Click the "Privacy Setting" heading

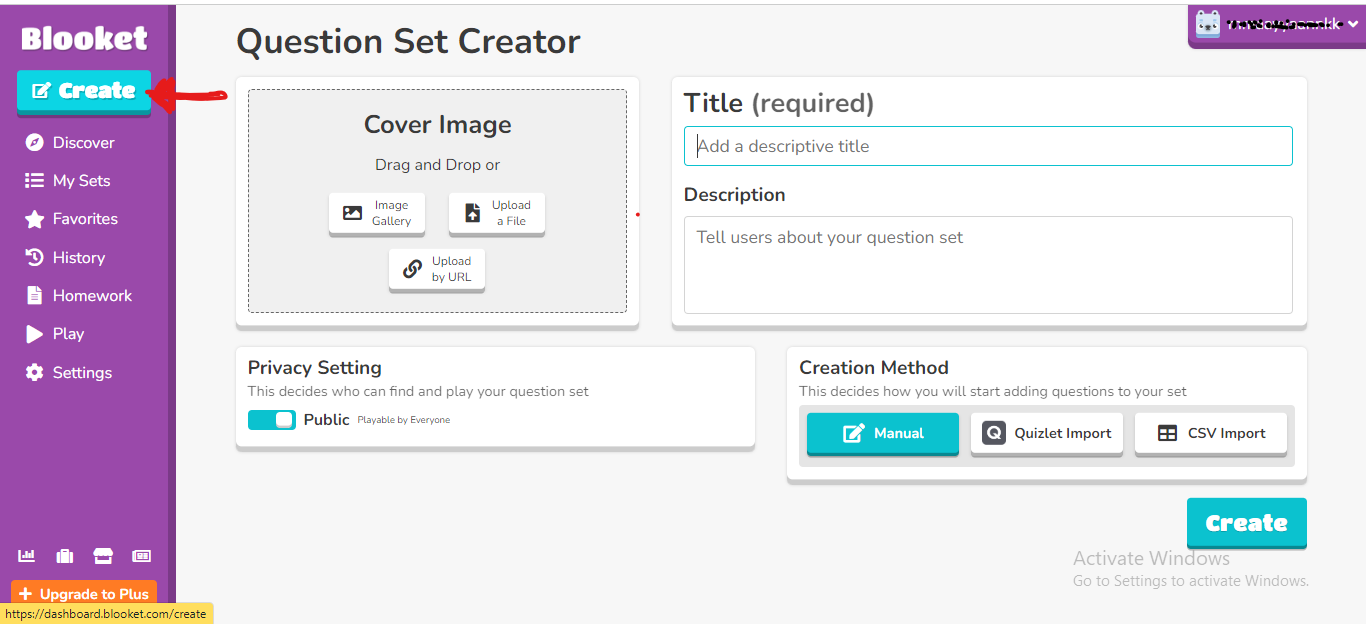[315, 367]
